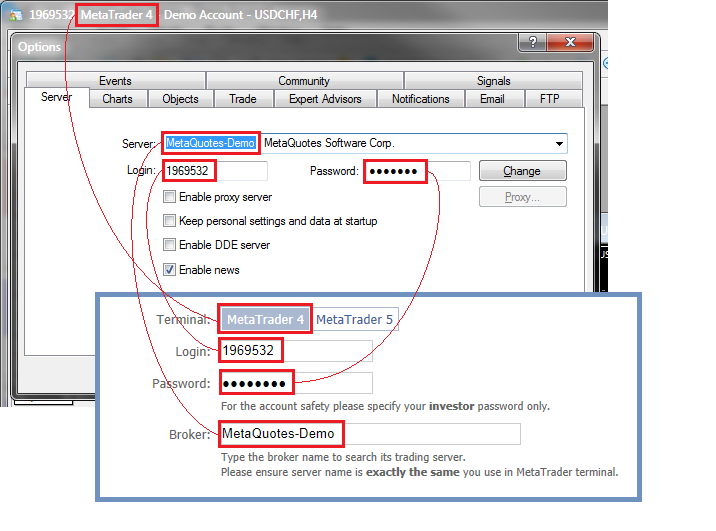Click the MetaTrader application icon in title bar
Image resolution: width=716 pixels, height=531 pixels.
(16, 15)
